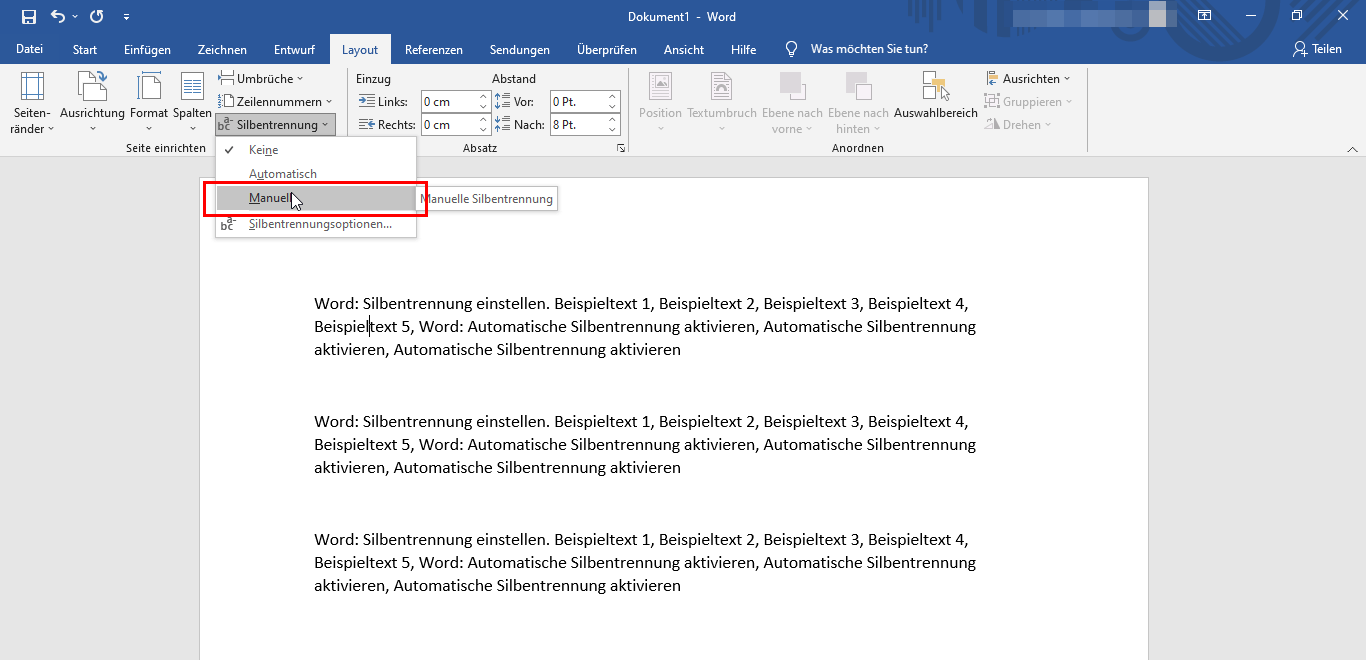Collapse the ribbon with the chevron

point(1351,148)
